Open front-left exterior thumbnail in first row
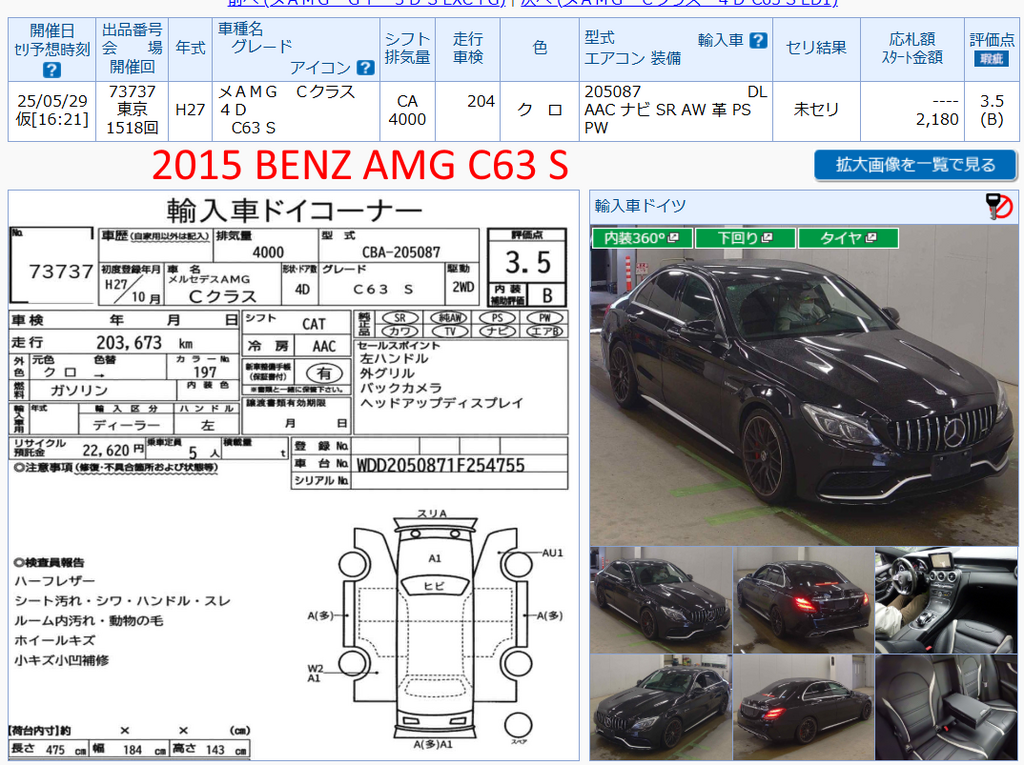This screenshot has height=765, width=1024. [661, 600]
